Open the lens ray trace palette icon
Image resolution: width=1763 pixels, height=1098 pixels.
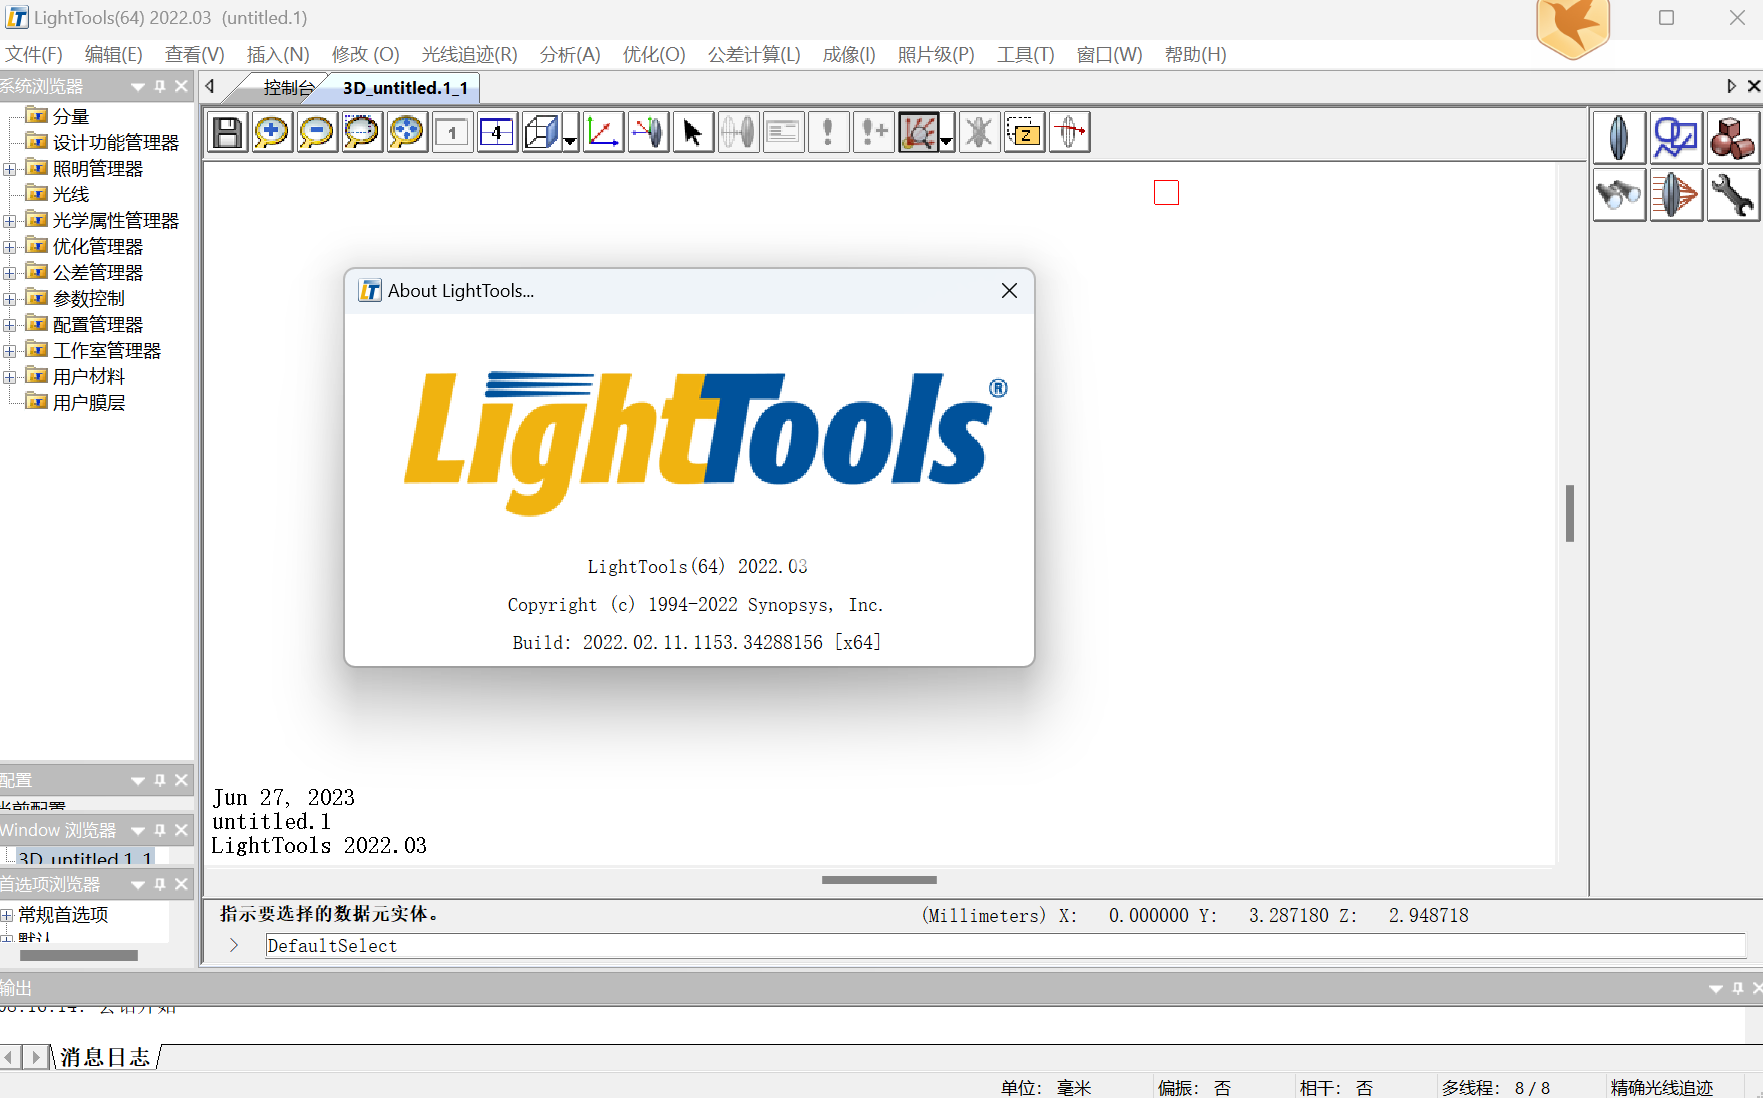coord(1676,195)
